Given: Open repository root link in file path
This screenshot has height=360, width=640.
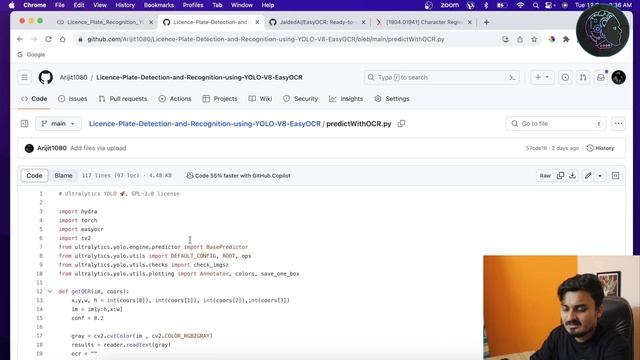Looking at the screenshot, I should 205,123.
